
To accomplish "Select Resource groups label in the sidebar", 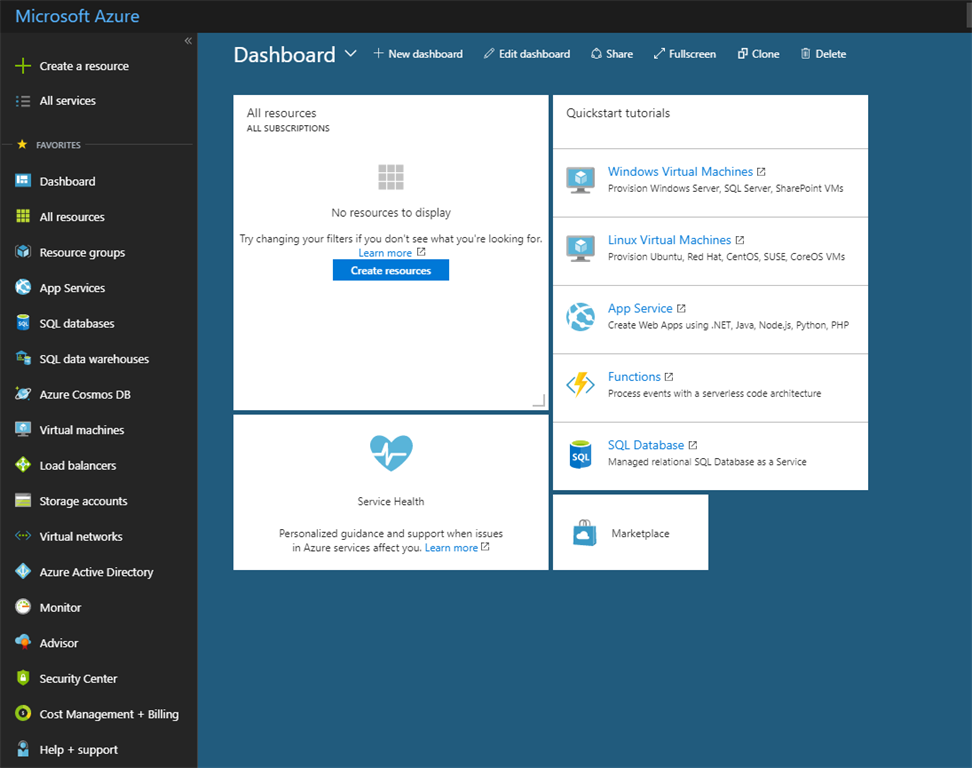I will (x=82, y=253).
